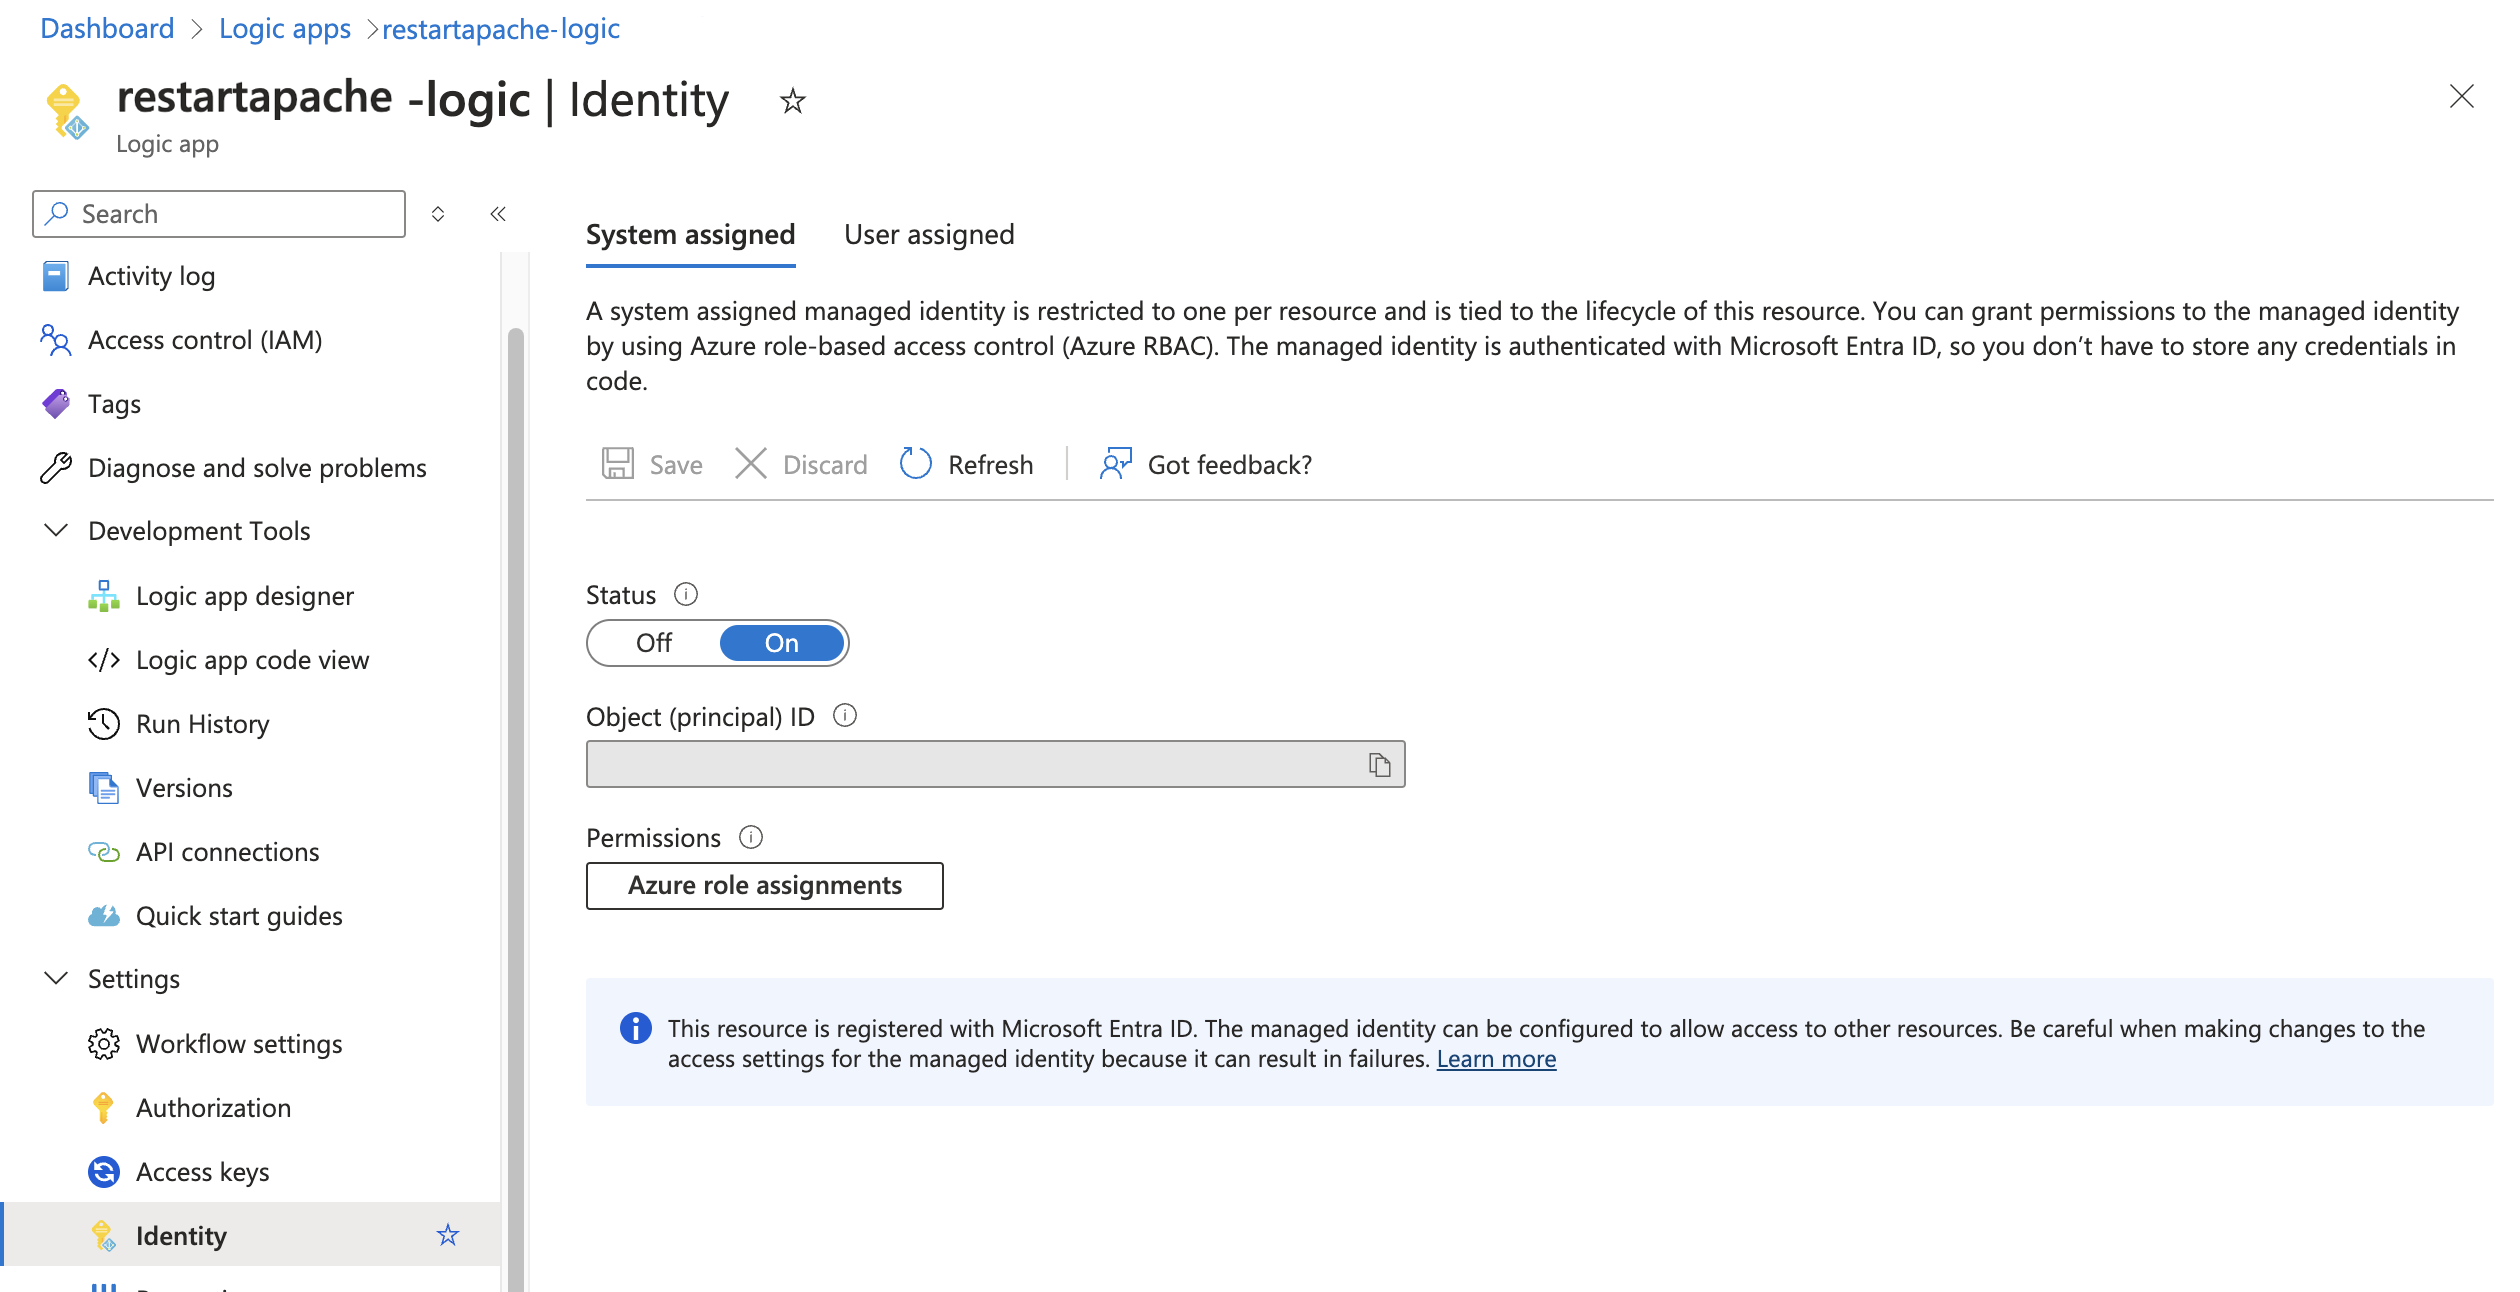Click the Refresh icon in toolbar
Image resolution: width=2520 pixels, height=1292 pixels.
pos(915,464)
